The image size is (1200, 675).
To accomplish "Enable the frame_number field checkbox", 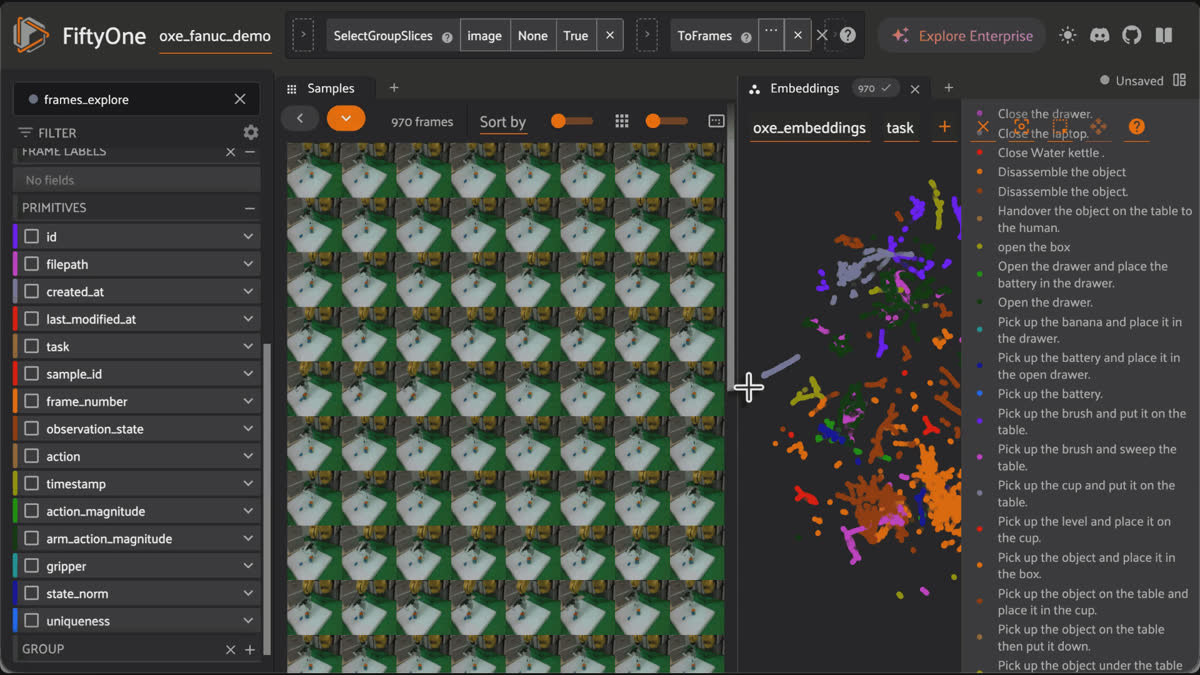I will pyautogui.click(x=32, y=401).
